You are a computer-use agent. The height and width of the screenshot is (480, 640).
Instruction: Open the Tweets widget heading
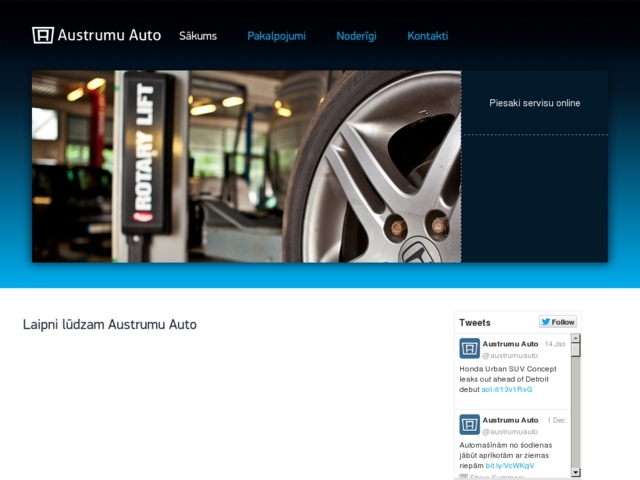pyautogui.click(x=475, y=323)
